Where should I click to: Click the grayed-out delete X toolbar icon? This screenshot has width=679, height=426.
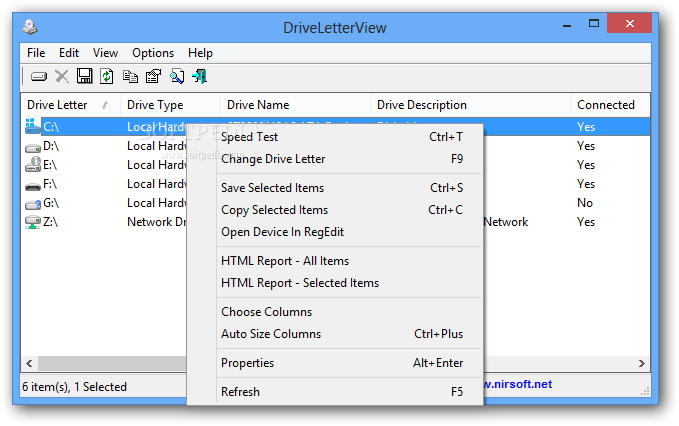point(61,77)
